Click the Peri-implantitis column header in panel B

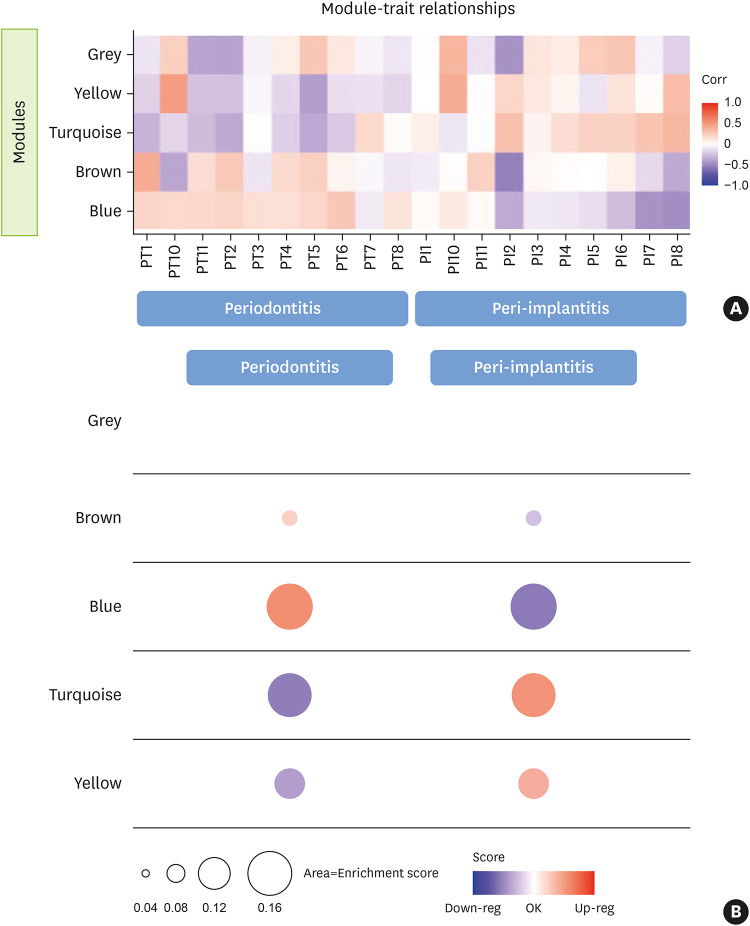[x=533, y=367]
